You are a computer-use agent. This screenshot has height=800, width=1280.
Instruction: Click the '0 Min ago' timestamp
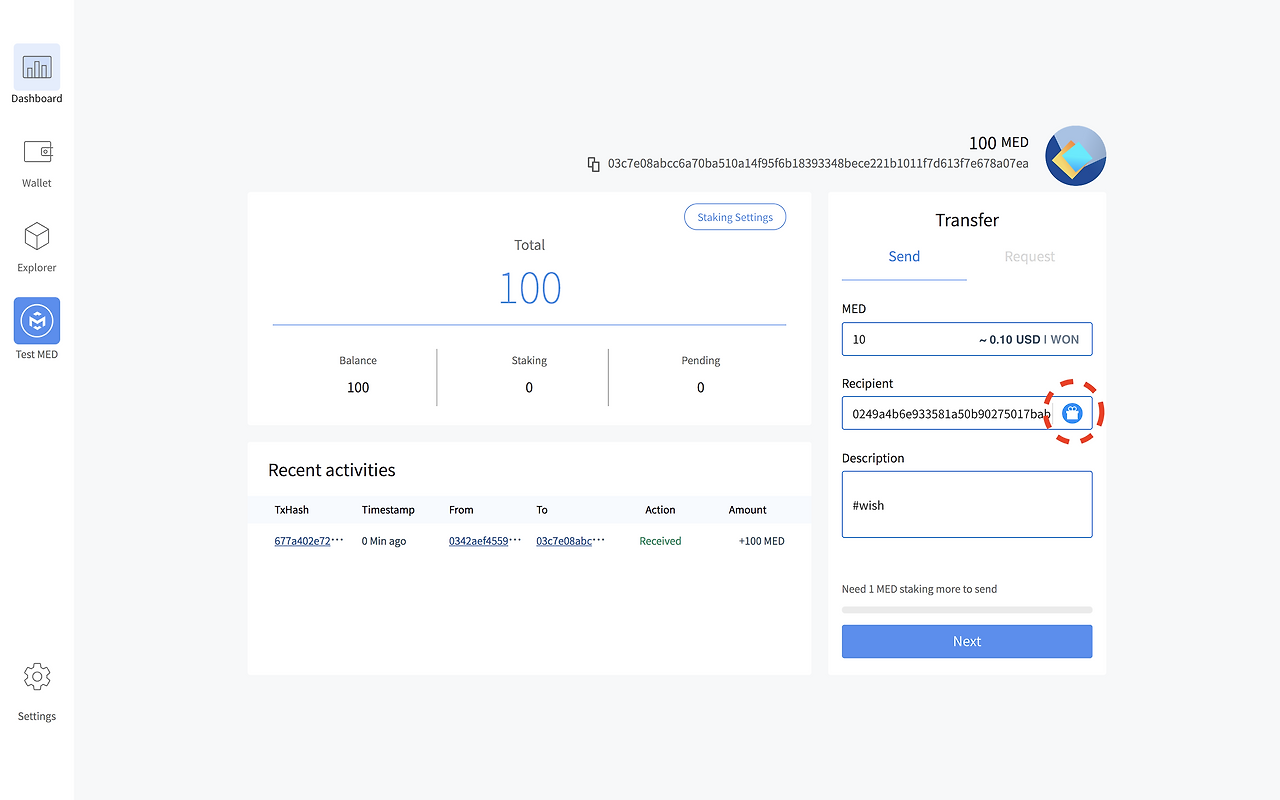point(384,541)
